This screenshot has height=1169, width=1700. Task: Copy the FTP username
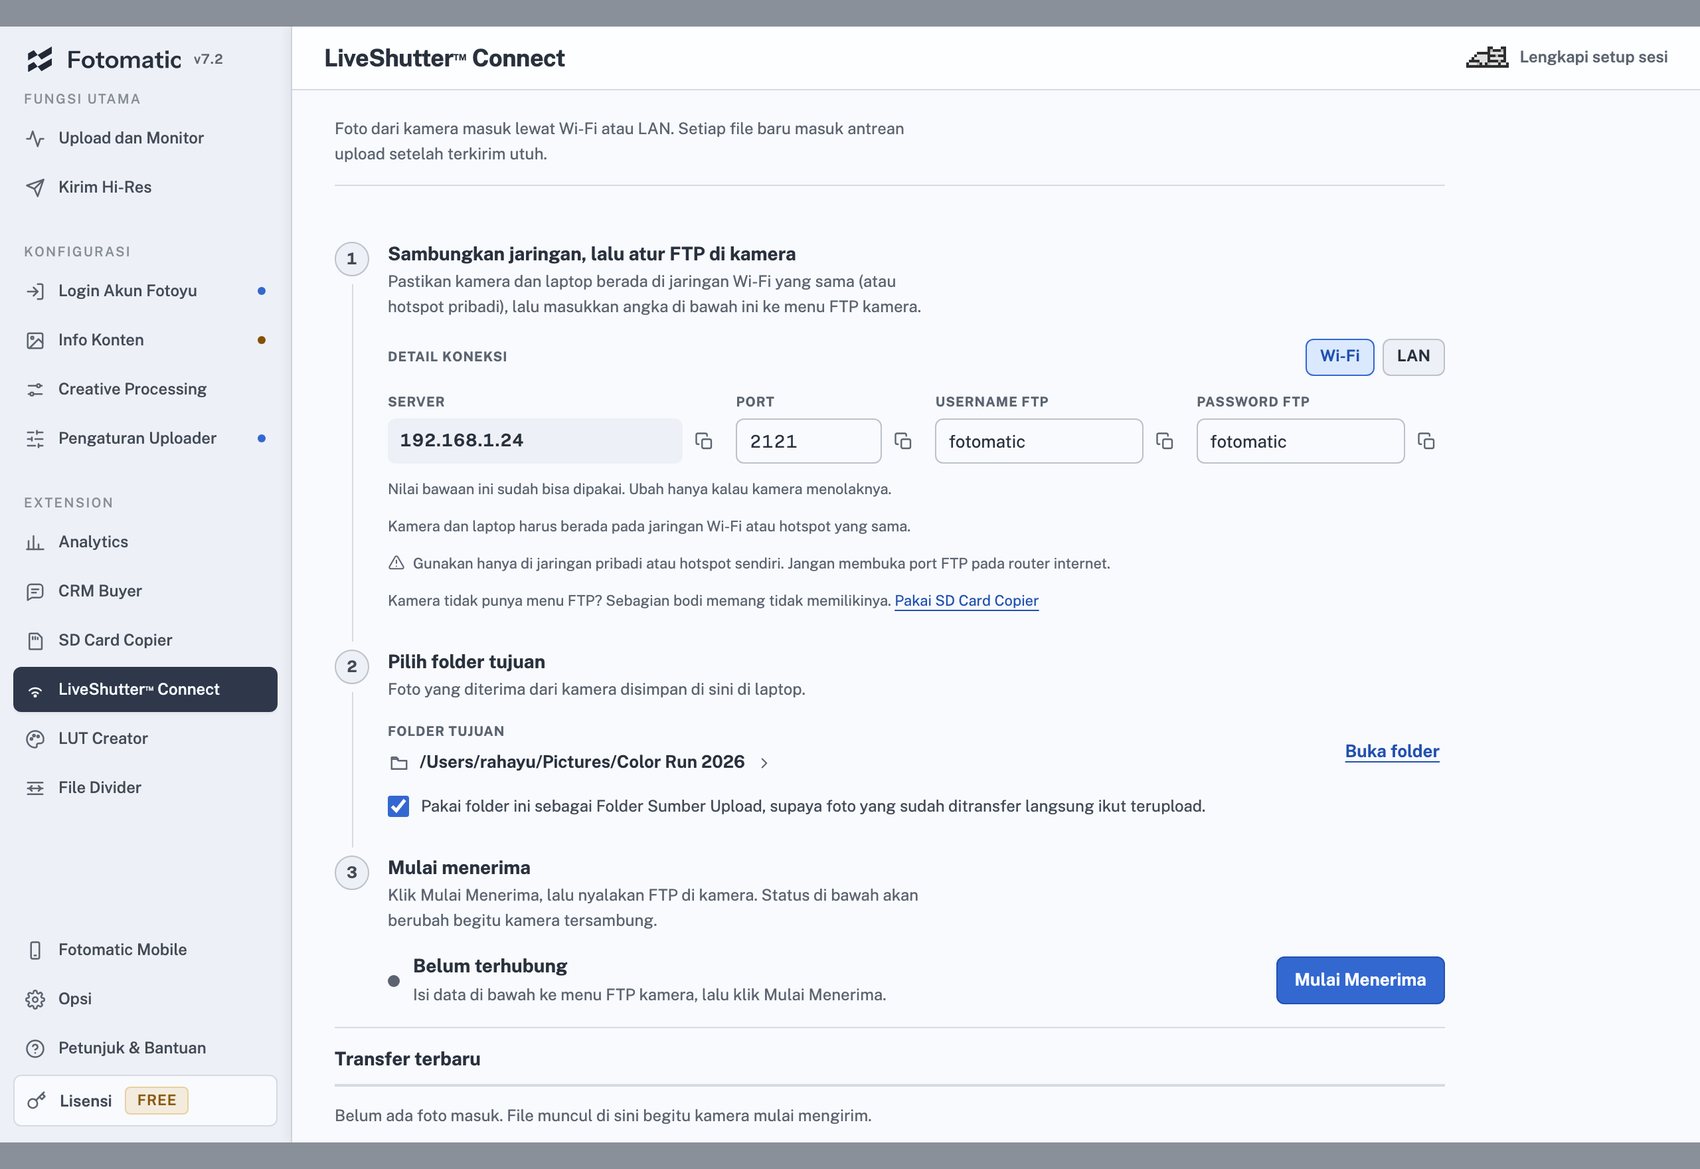coord(1164,441)
